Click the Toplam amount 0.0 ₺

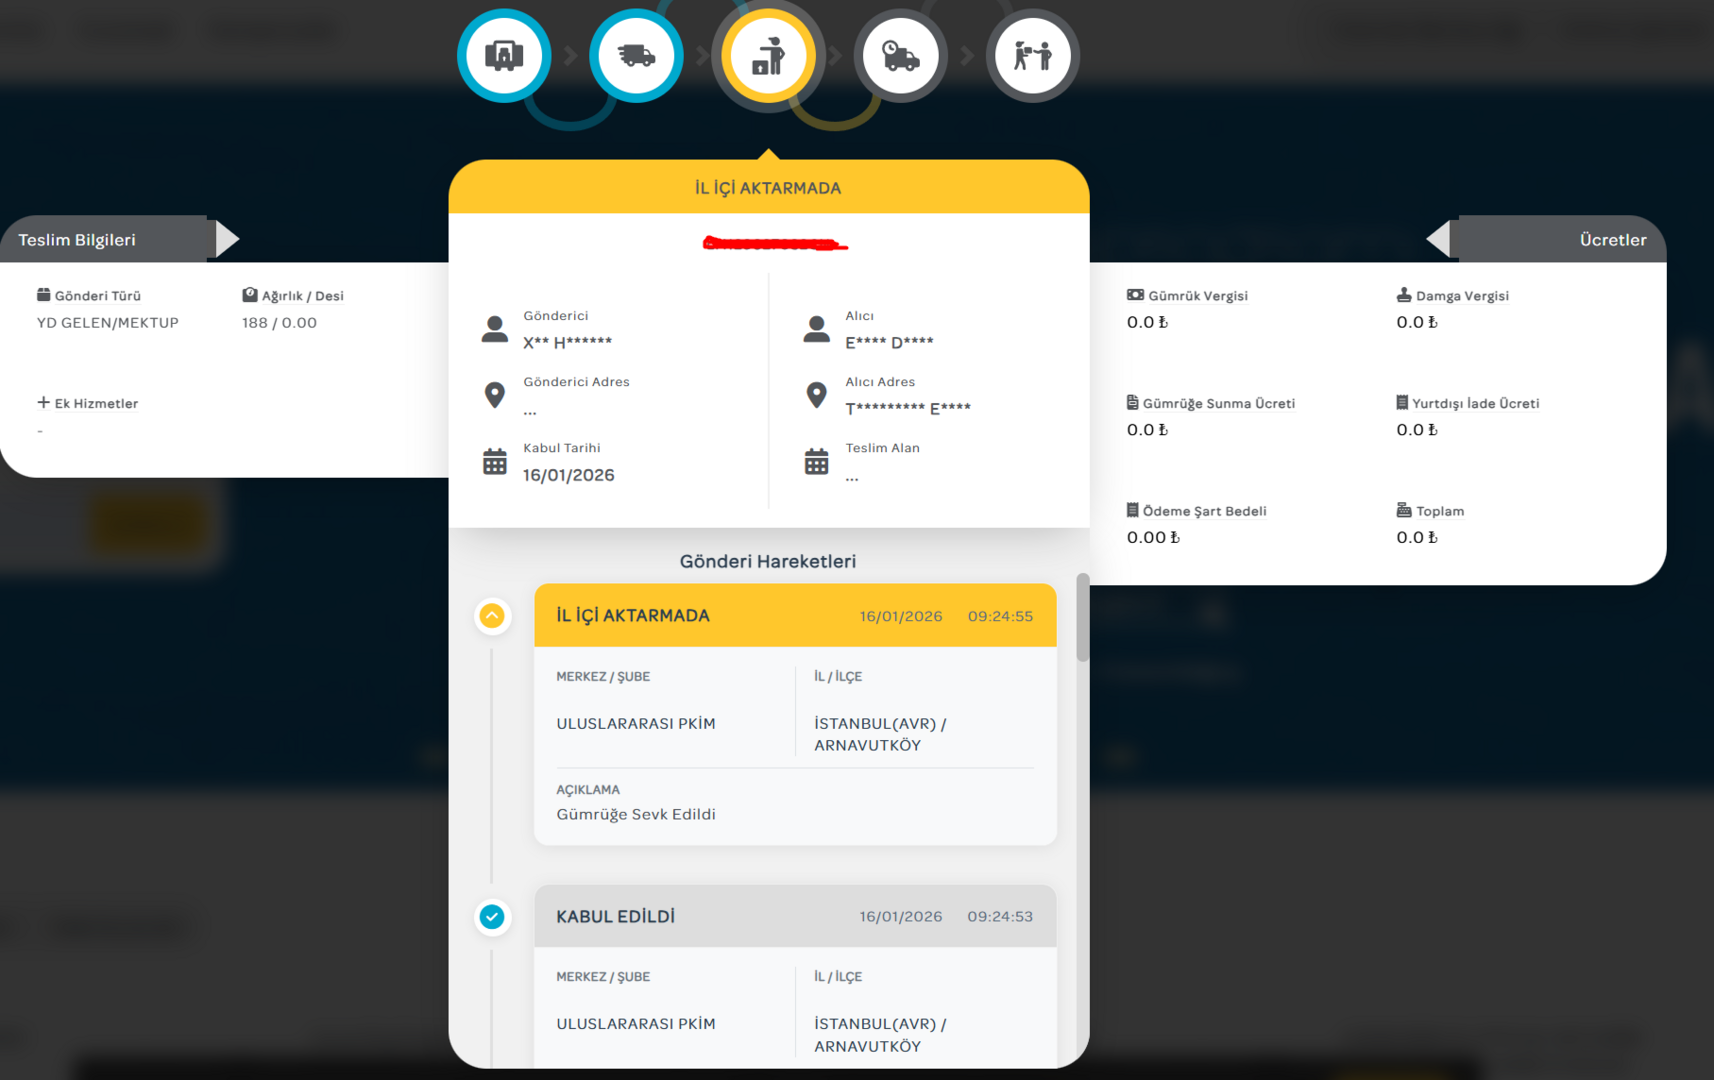point(1417,537)
